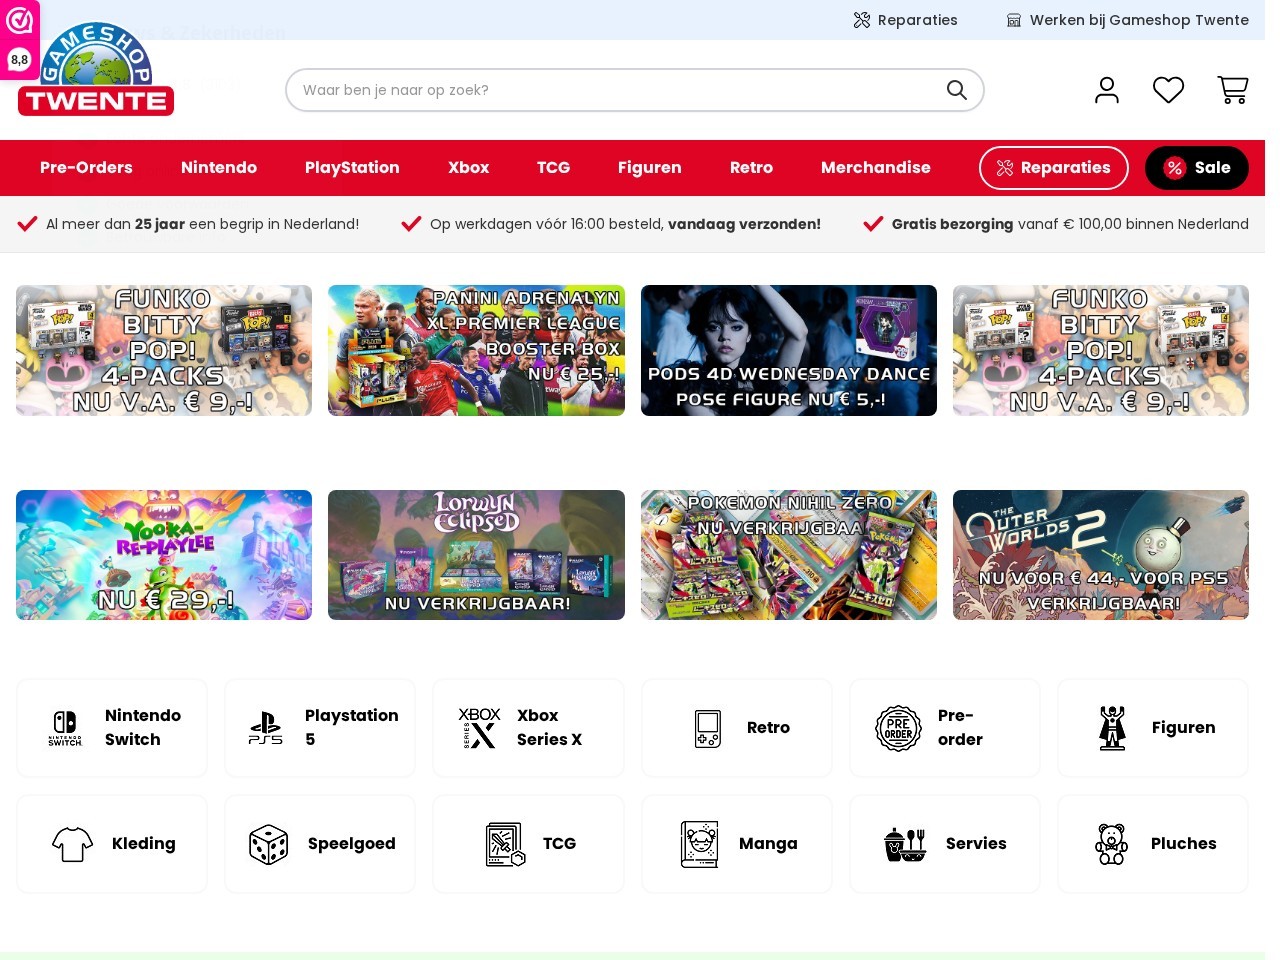Click the red Reparaties button
This screenshot has width=1280, height=960.
(x=1053, y=168)
